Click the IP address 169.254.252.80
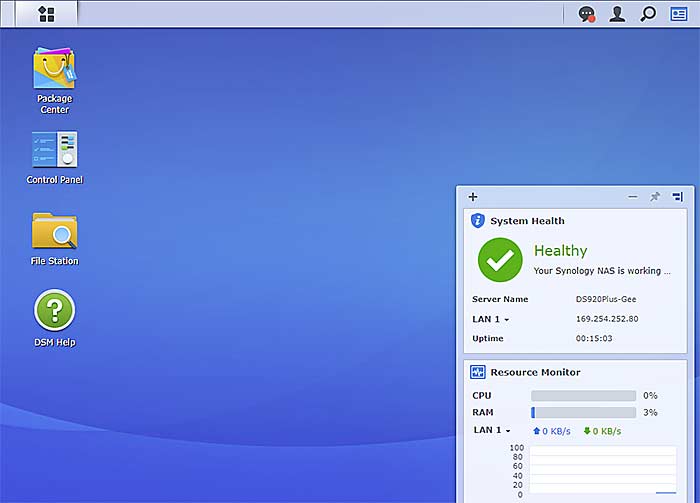 (607, 319)
